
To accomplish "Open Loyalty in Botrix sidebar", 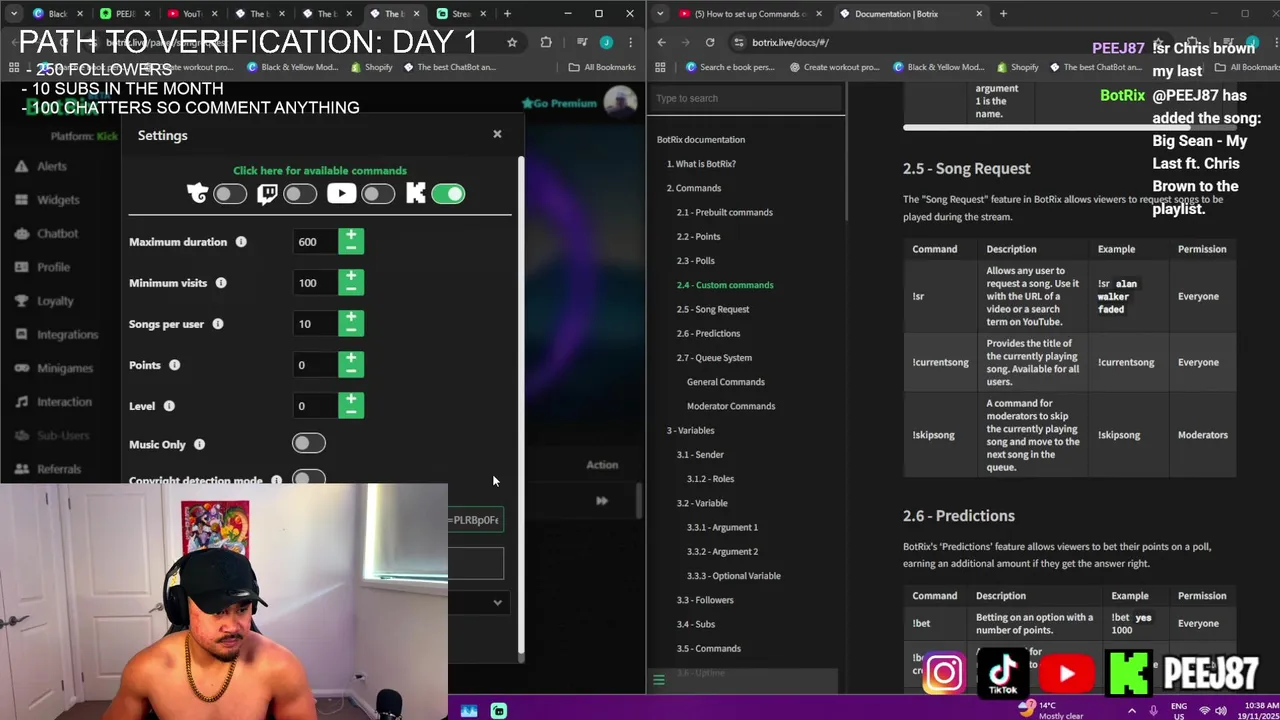I will pyautogui.click(x=55, y=301).
